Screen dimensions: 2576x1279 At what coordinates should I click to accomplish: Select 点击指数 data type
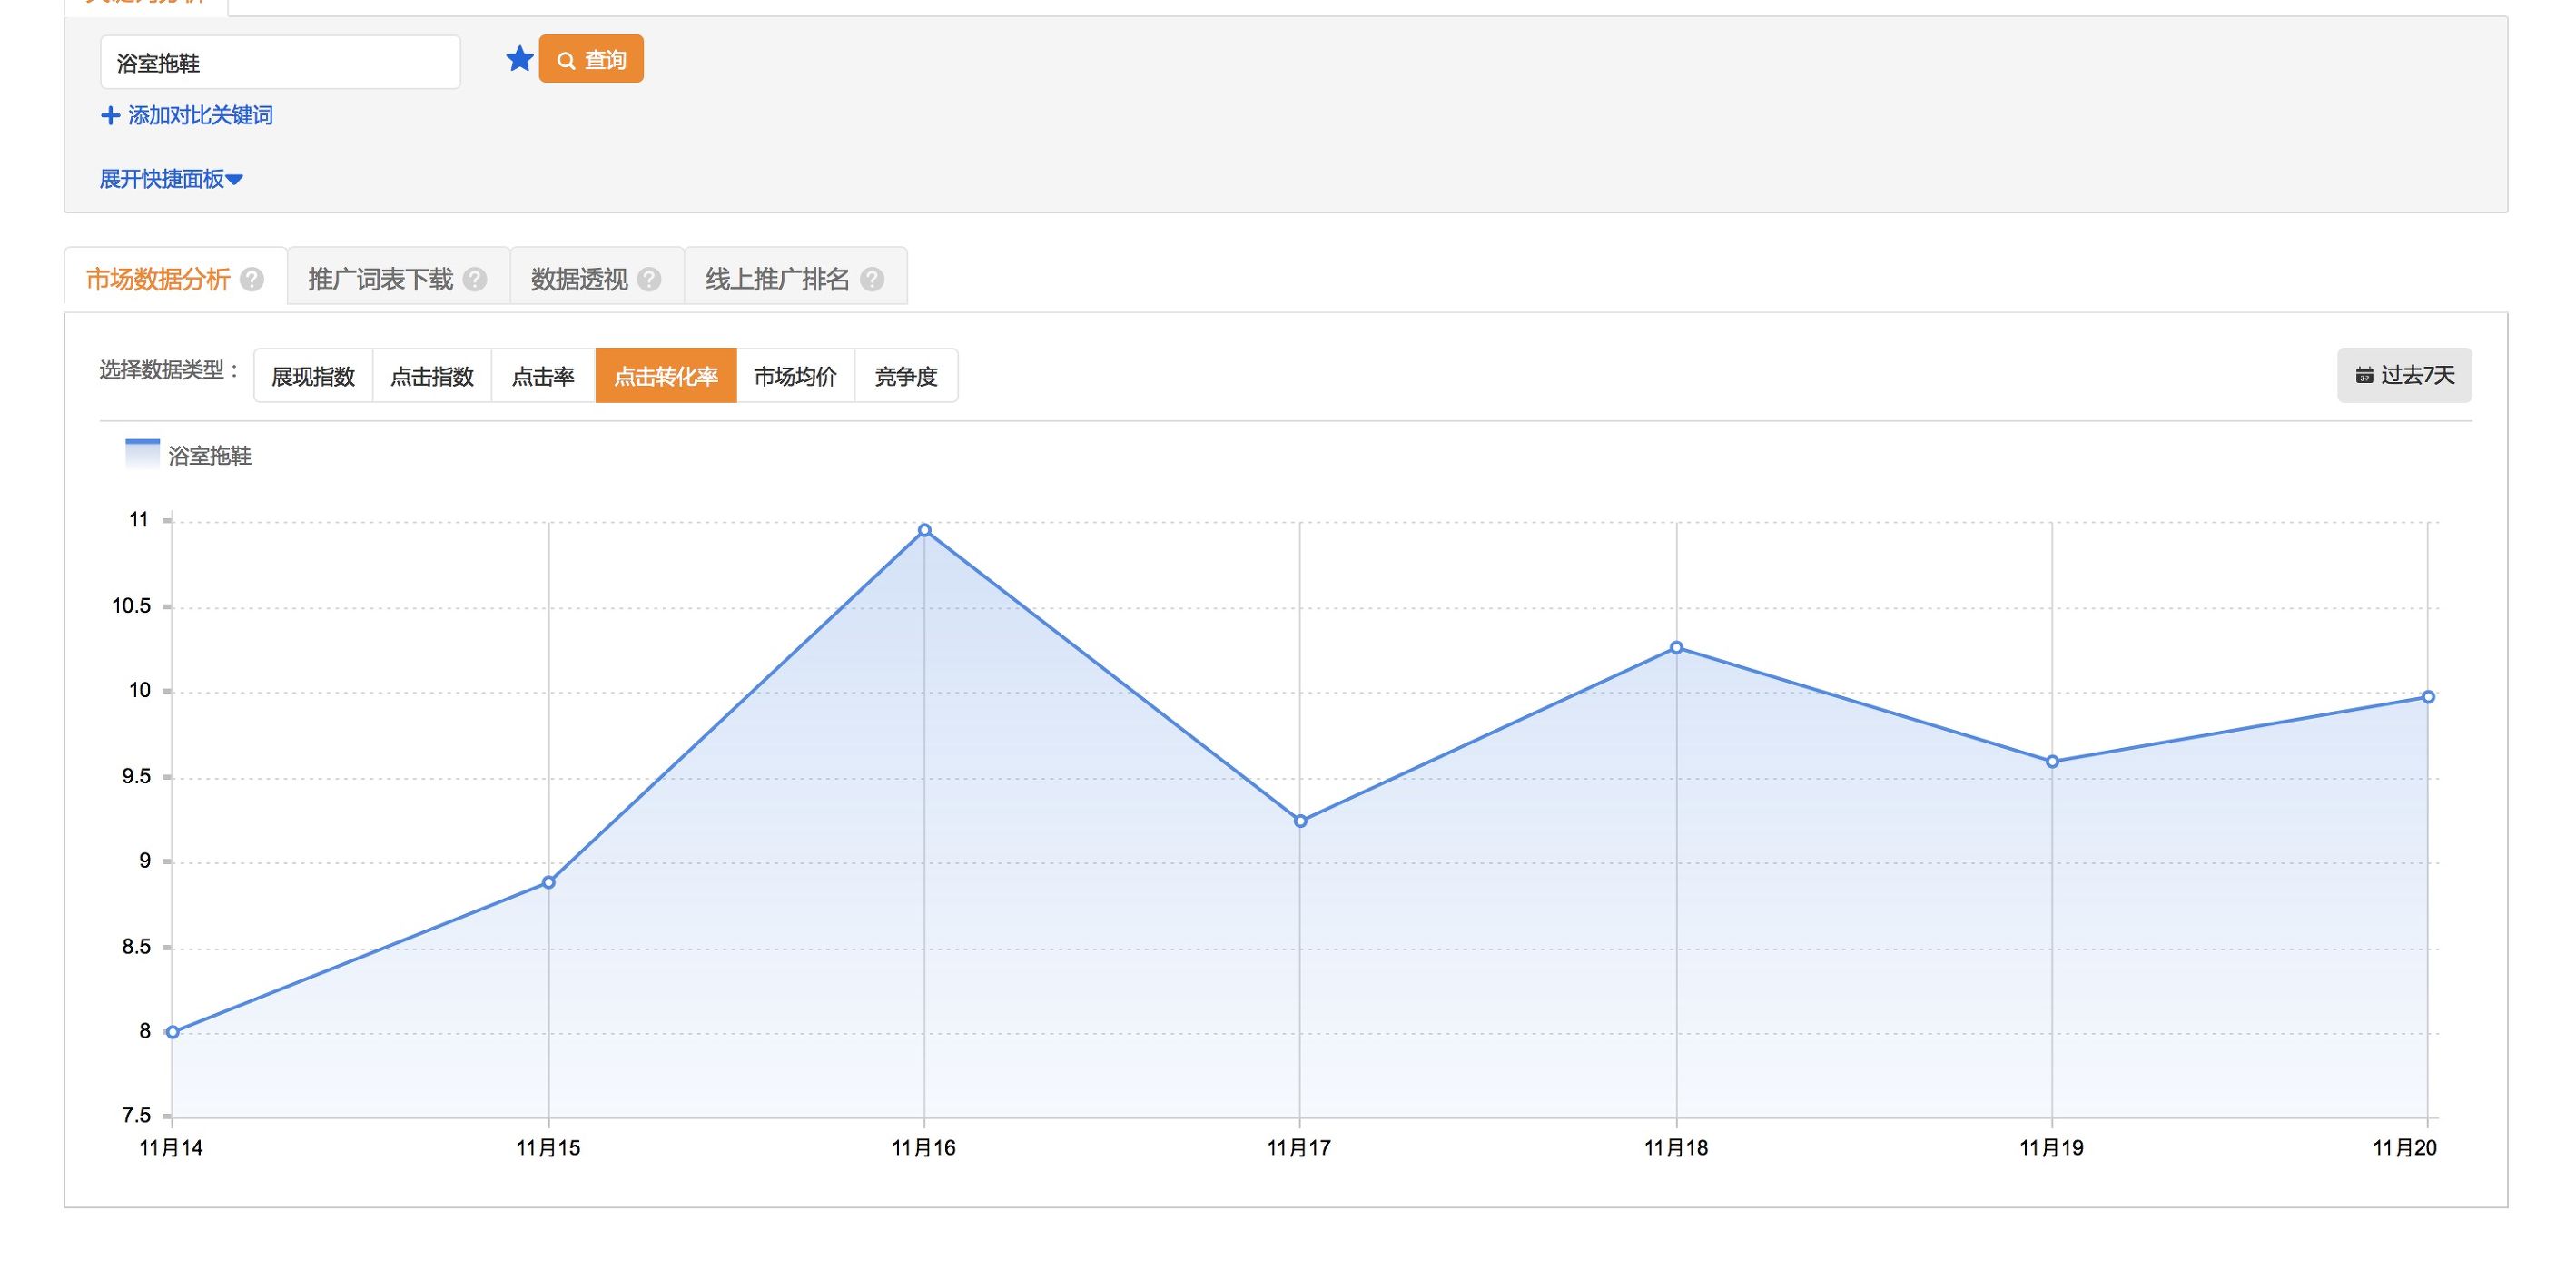point(432,377)
